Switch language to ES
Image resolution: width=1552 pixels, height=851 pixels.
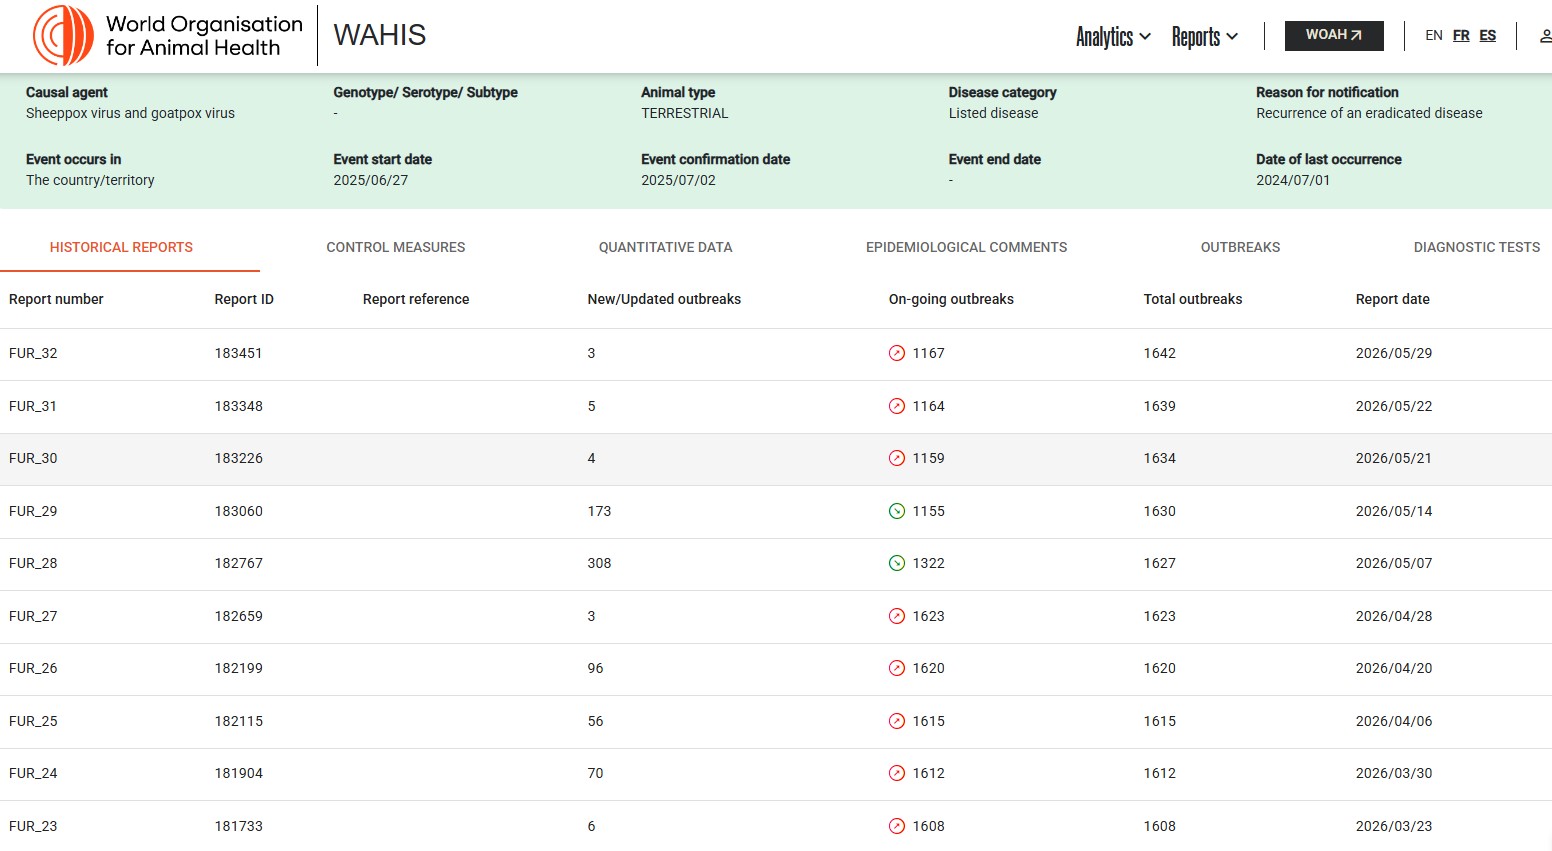click(x=1488, y=36)
